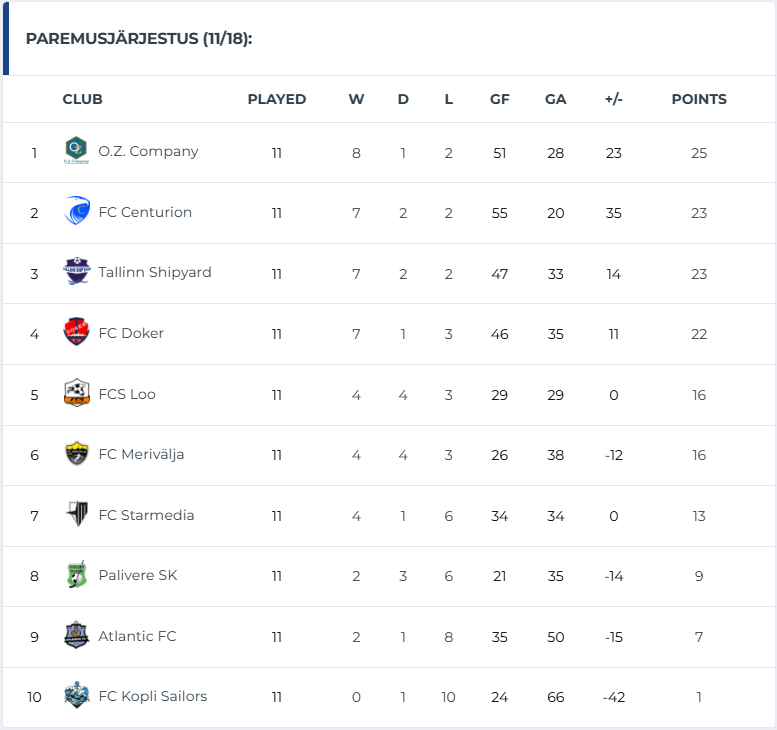
Task: Click the FC Starmedia club logo
Action: click(x=76, y=515)
